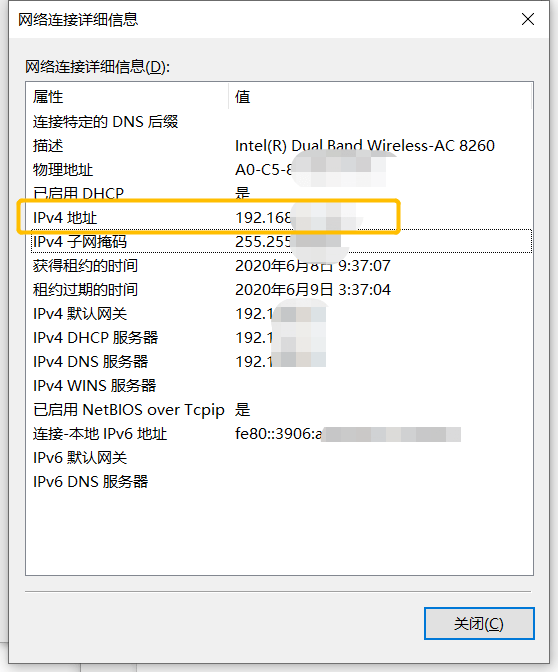
Task: Select the 描述 row label
Action: [x=48, y=146]
